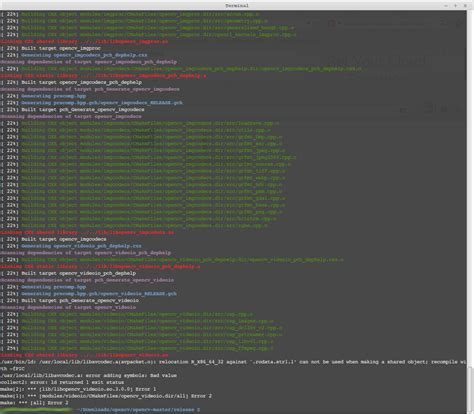This screenshot has height=414, width=474.
Task: Click 'Scanning dependencies of target opencv_videoio' line
Action: [x=68, y=307]
